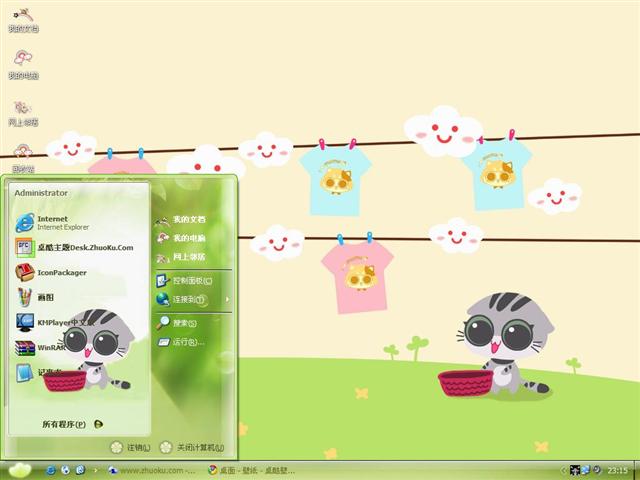Switch to the www.zhuoku.com taskbar window
Image resolution: width=640 pixels, height=480 pixels.
pyautogui.click(x=152, y=470)
